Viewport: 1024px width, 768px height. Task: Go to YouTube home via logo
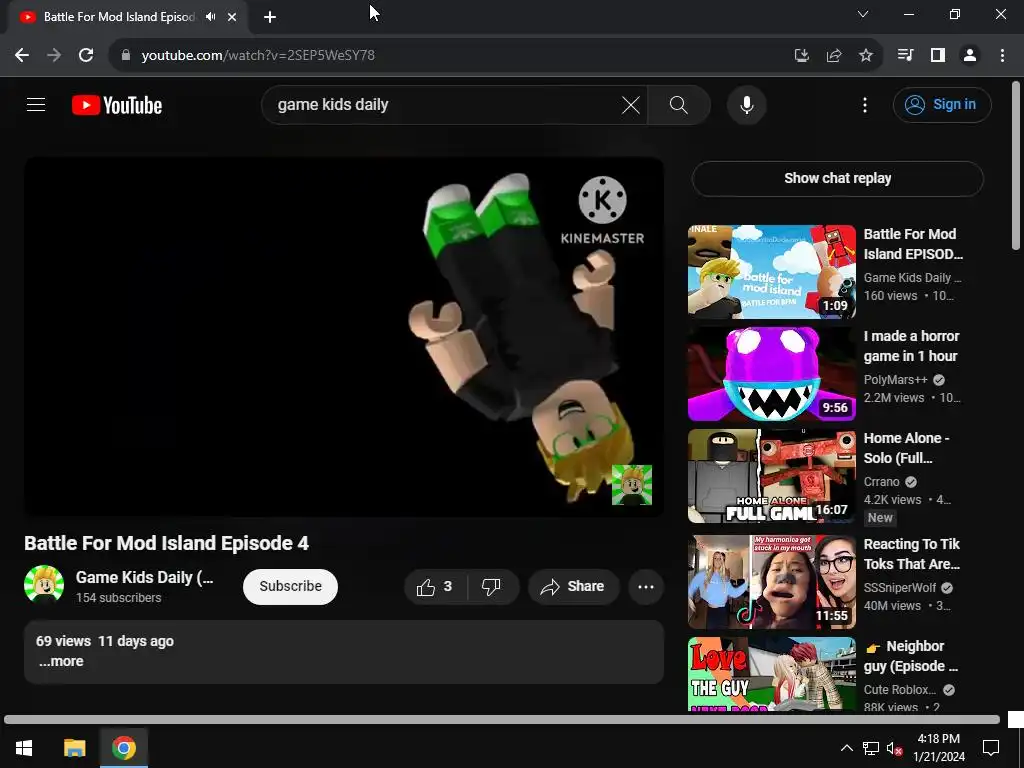[x=117, y=105]
